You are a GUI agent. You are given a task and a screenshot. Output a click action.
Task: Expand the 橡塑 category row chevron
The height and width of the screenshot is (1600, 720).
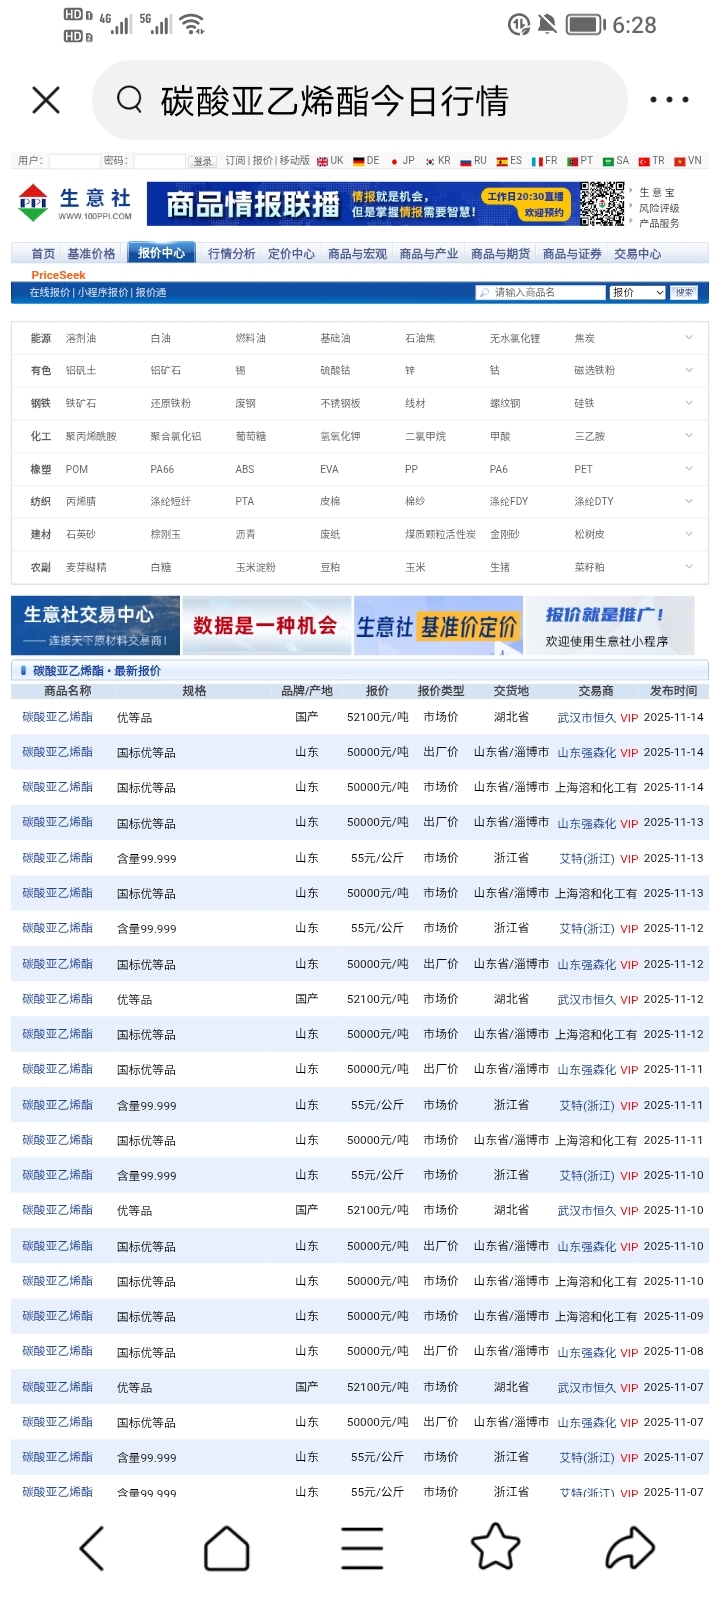tap(689, 468)
